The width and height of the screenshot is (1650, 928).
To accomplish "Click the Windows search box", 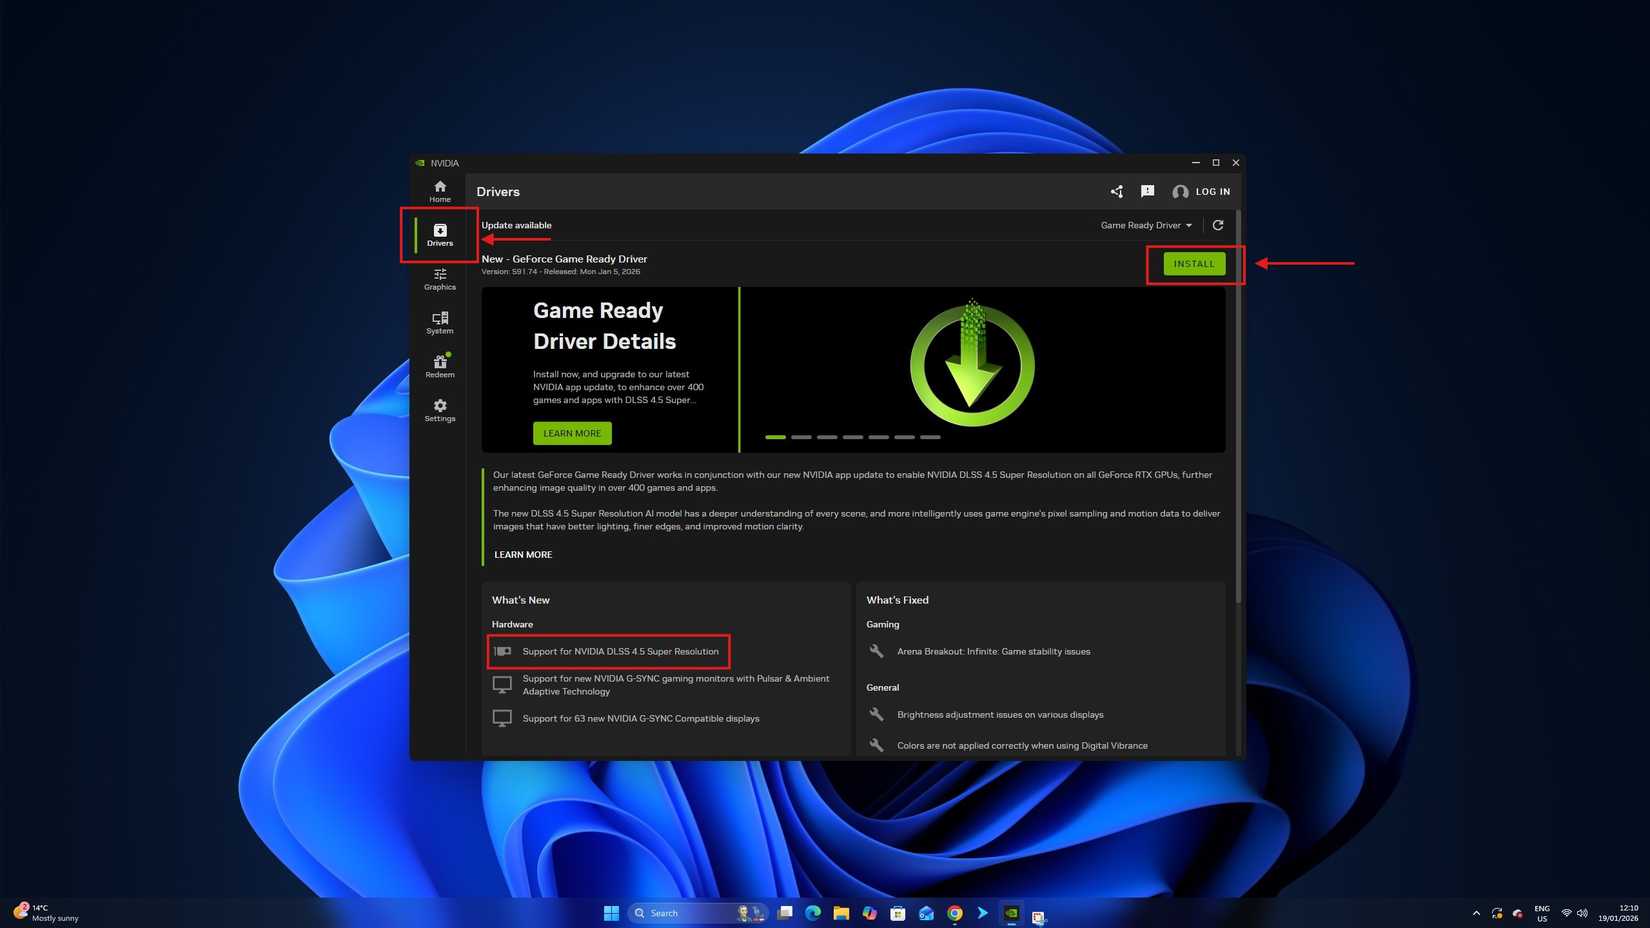I will coord(680,913).
